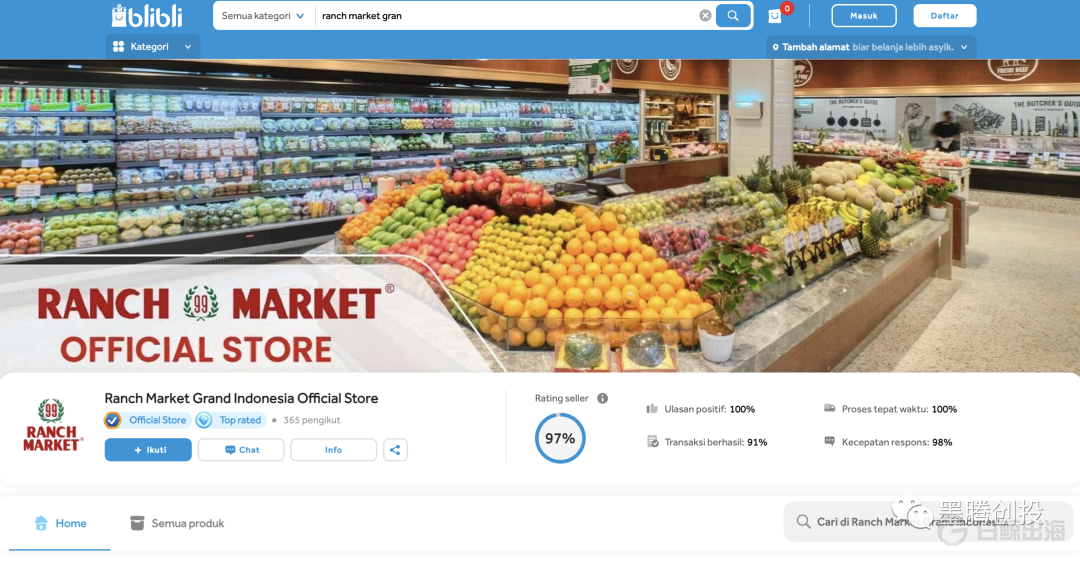Click the Official Store badge
This screenshot has height=561, width=1080.
[147, 420]
